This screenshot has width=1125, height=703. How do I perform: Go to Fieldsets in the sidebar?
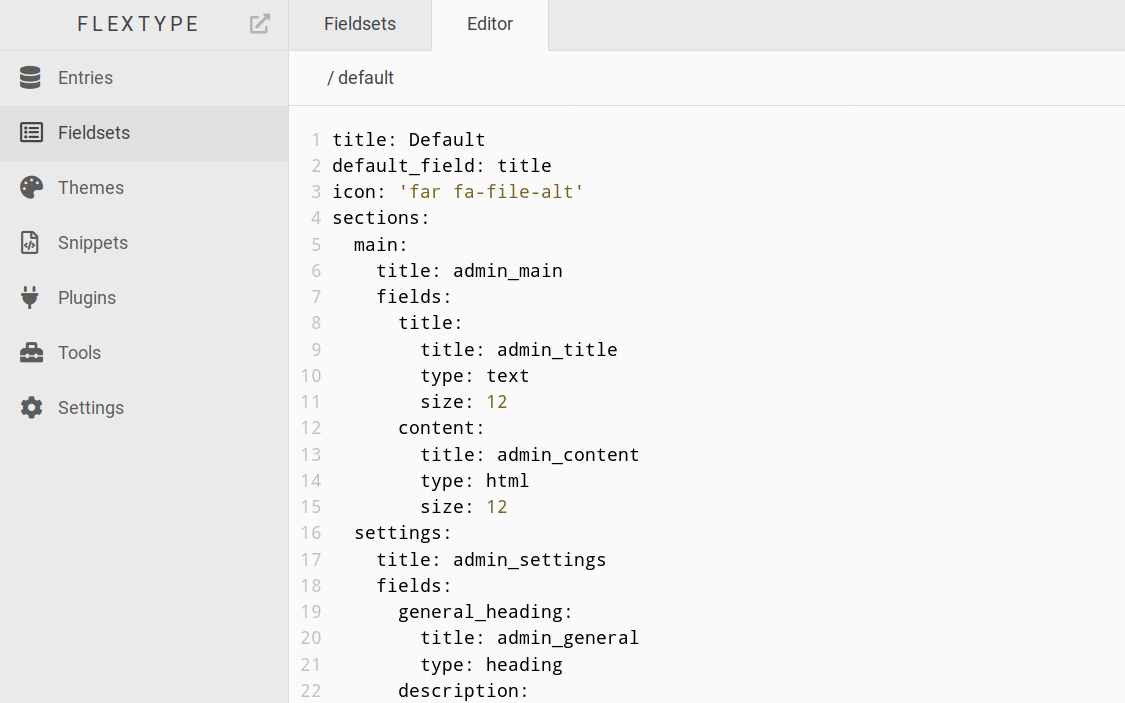[x=144, y=133]
